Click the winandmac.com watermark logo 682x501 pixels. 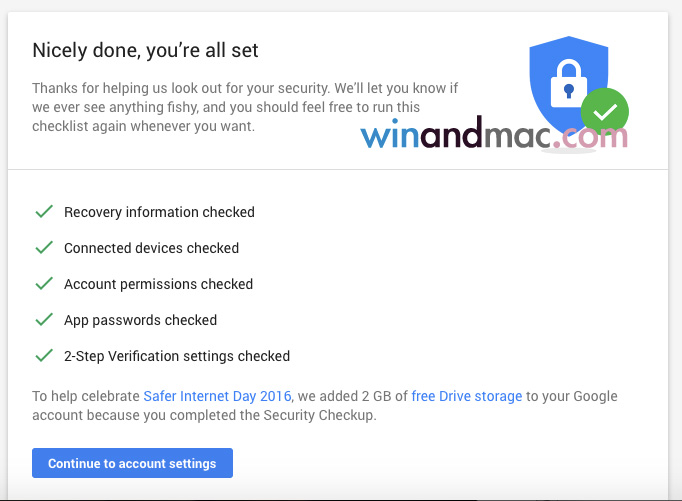pyautogui.click(x=494, y=135)
